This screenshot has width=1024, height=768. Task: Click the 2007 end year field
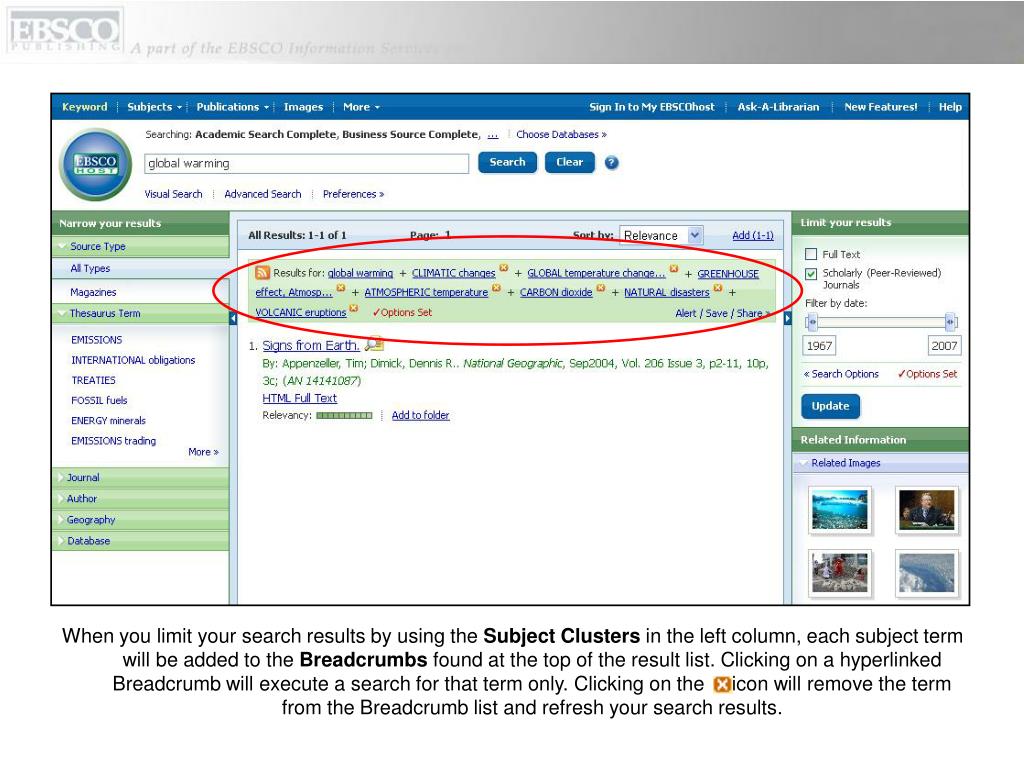click(x=944, y=346)
